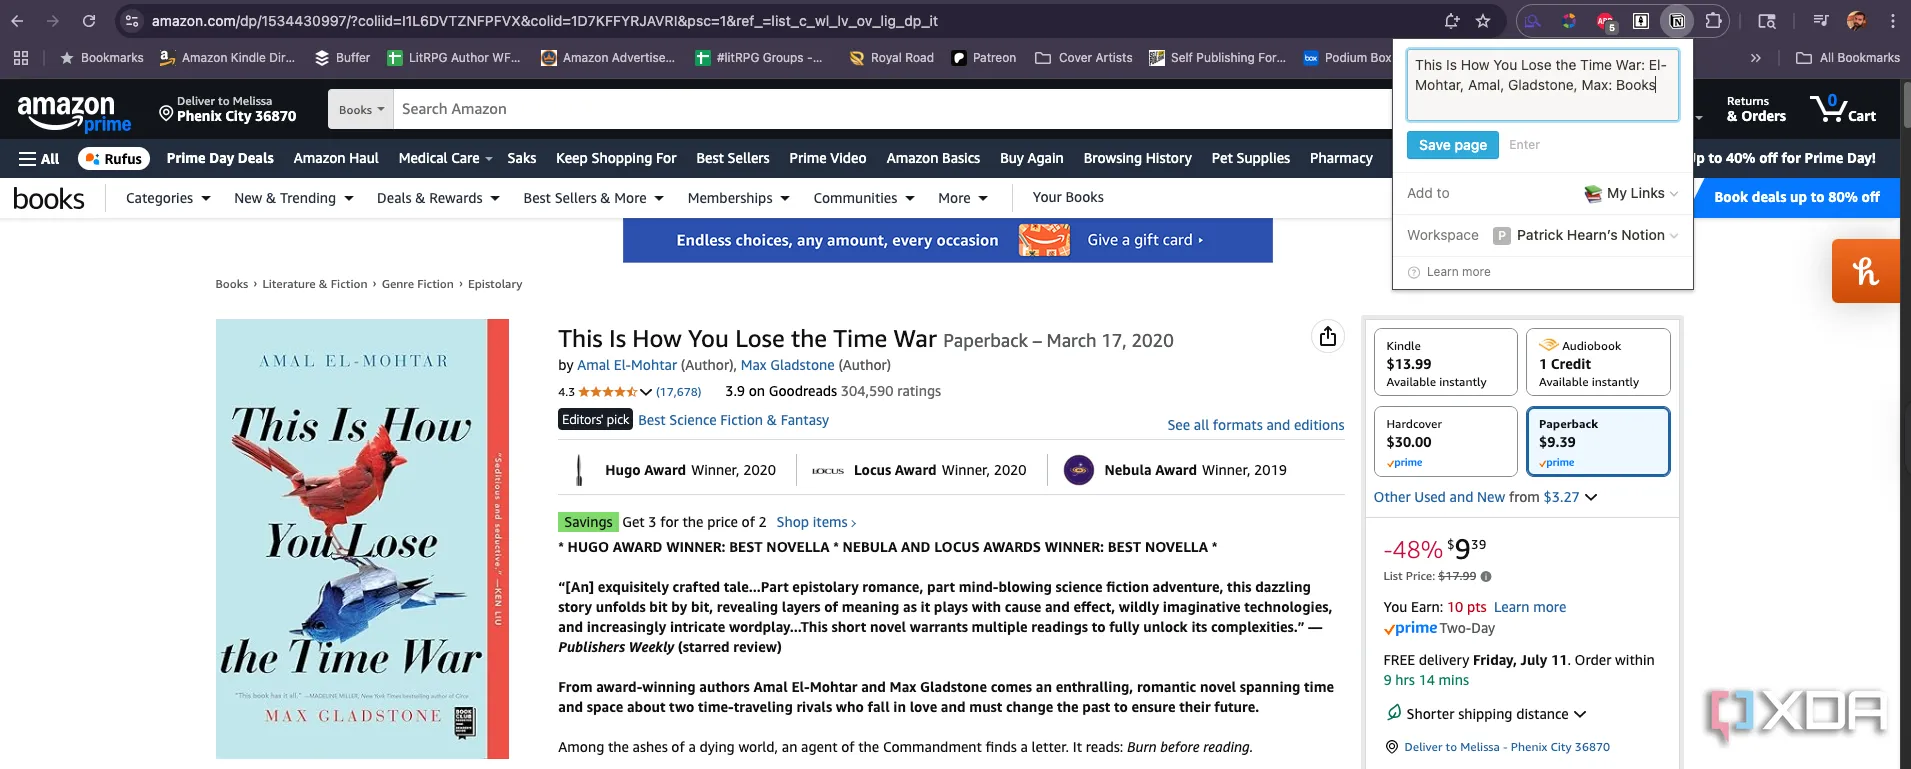Click the Save page button

1452,145
